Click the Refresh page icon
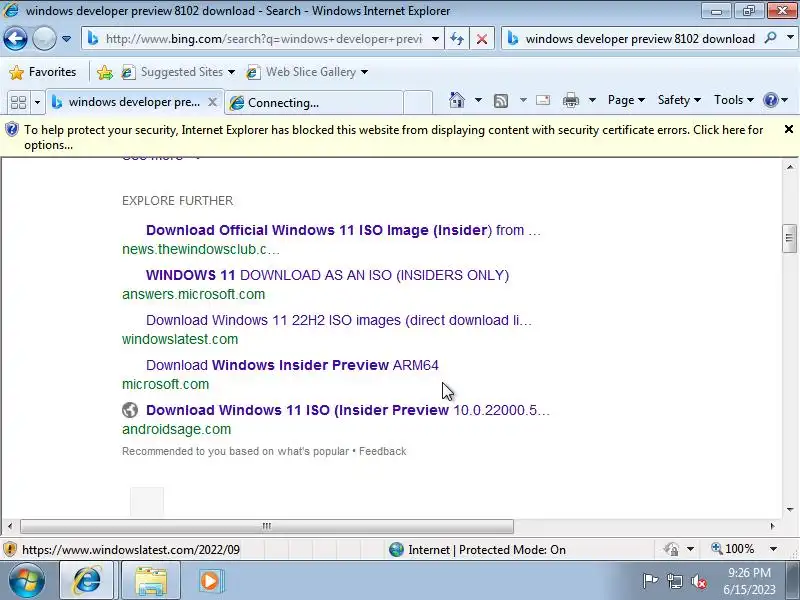The image size is (800, 600). [457, 39]
